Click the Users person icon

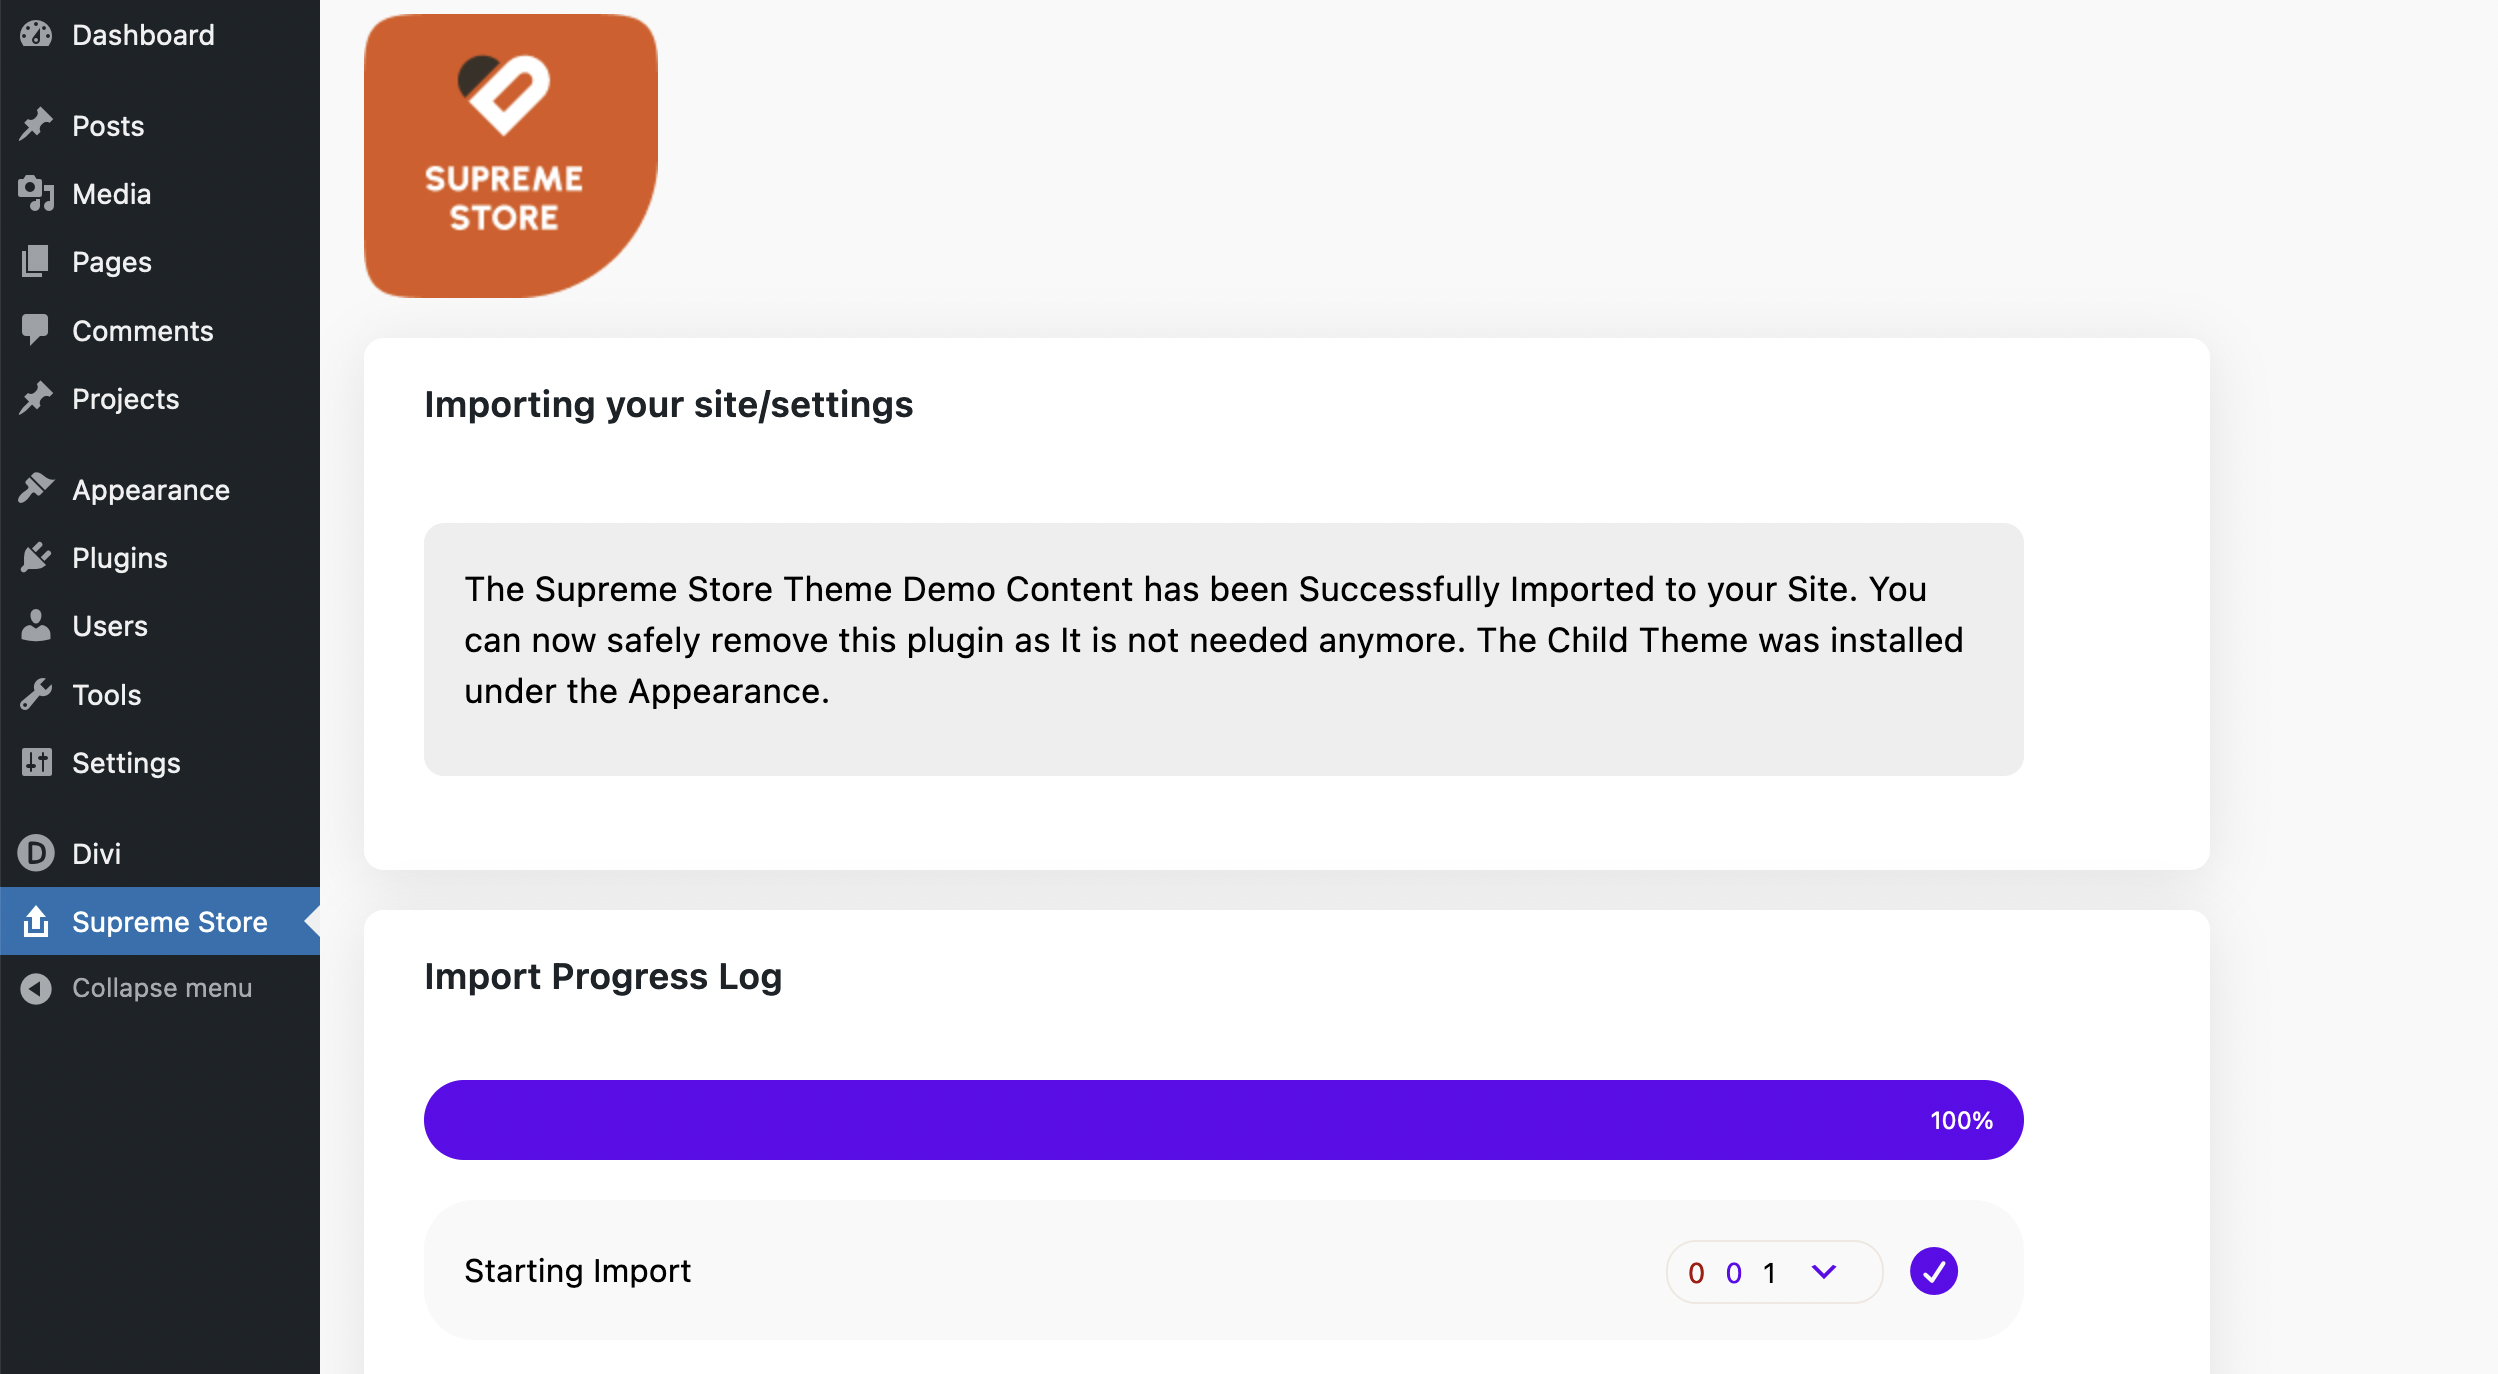[36, 625]
